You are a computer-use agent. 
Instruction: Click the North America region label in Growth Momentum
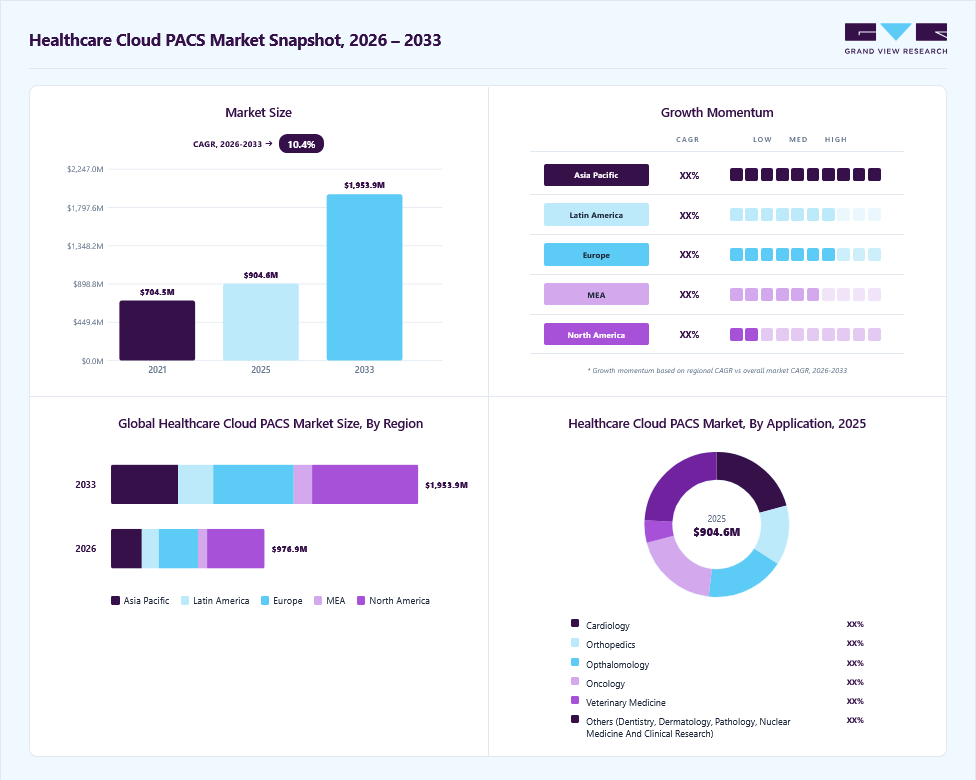[596, 334]
